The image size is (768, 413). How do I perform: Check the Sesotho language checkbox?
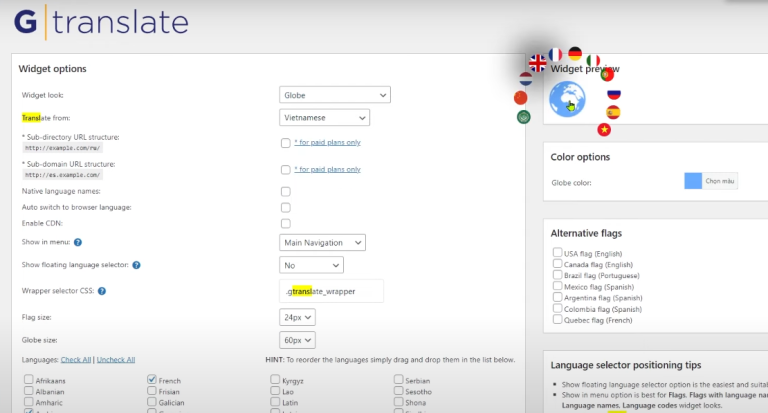(399, 390)
